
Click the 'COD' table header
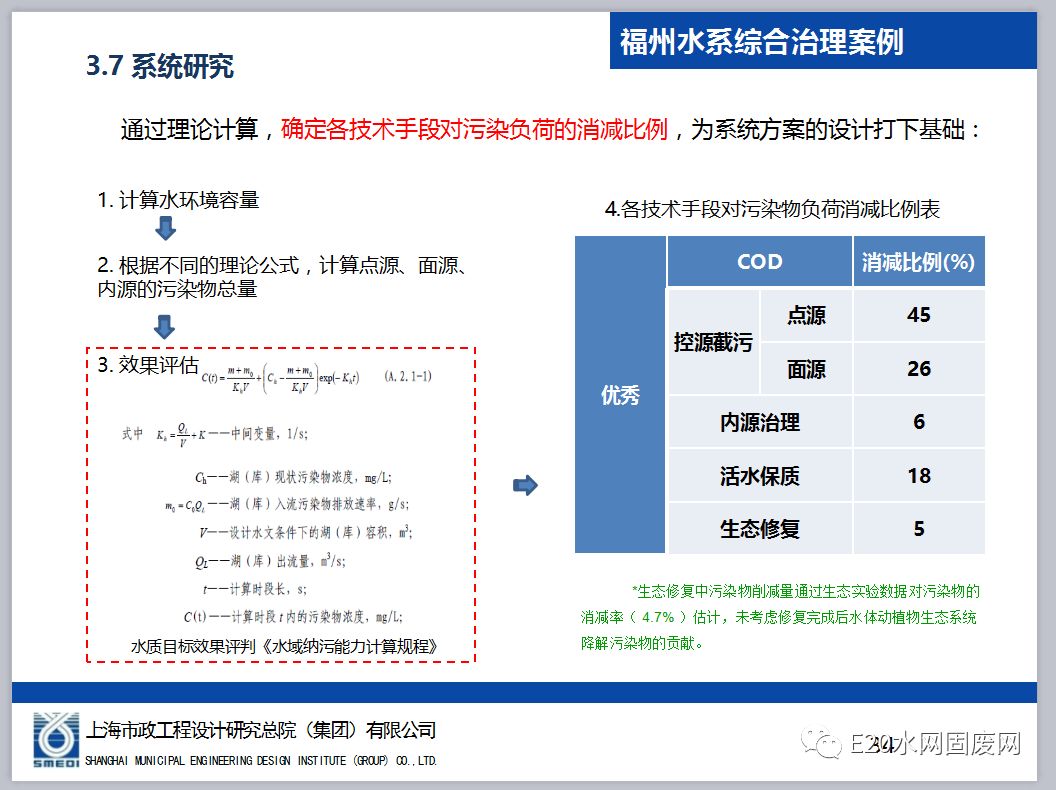[x=760, y=261]
